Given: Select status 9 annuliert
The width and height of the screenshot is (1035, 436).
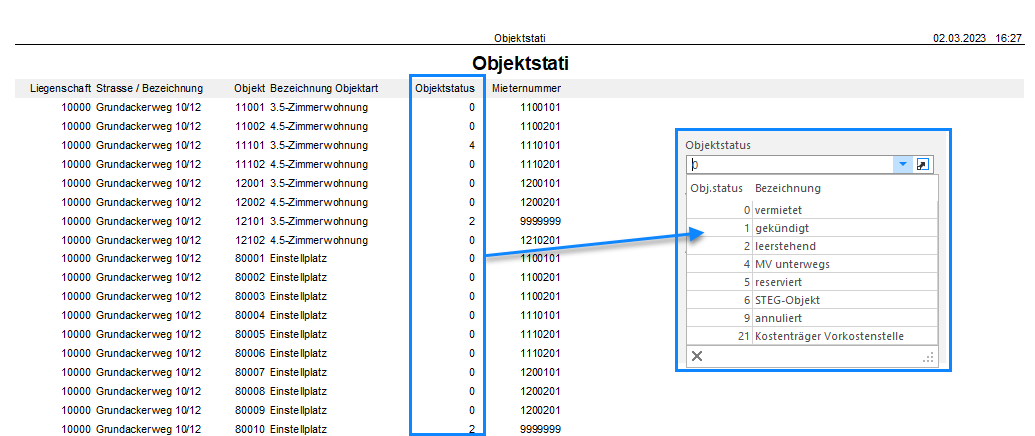Looking at the screenshot, I should coord(812,318).
